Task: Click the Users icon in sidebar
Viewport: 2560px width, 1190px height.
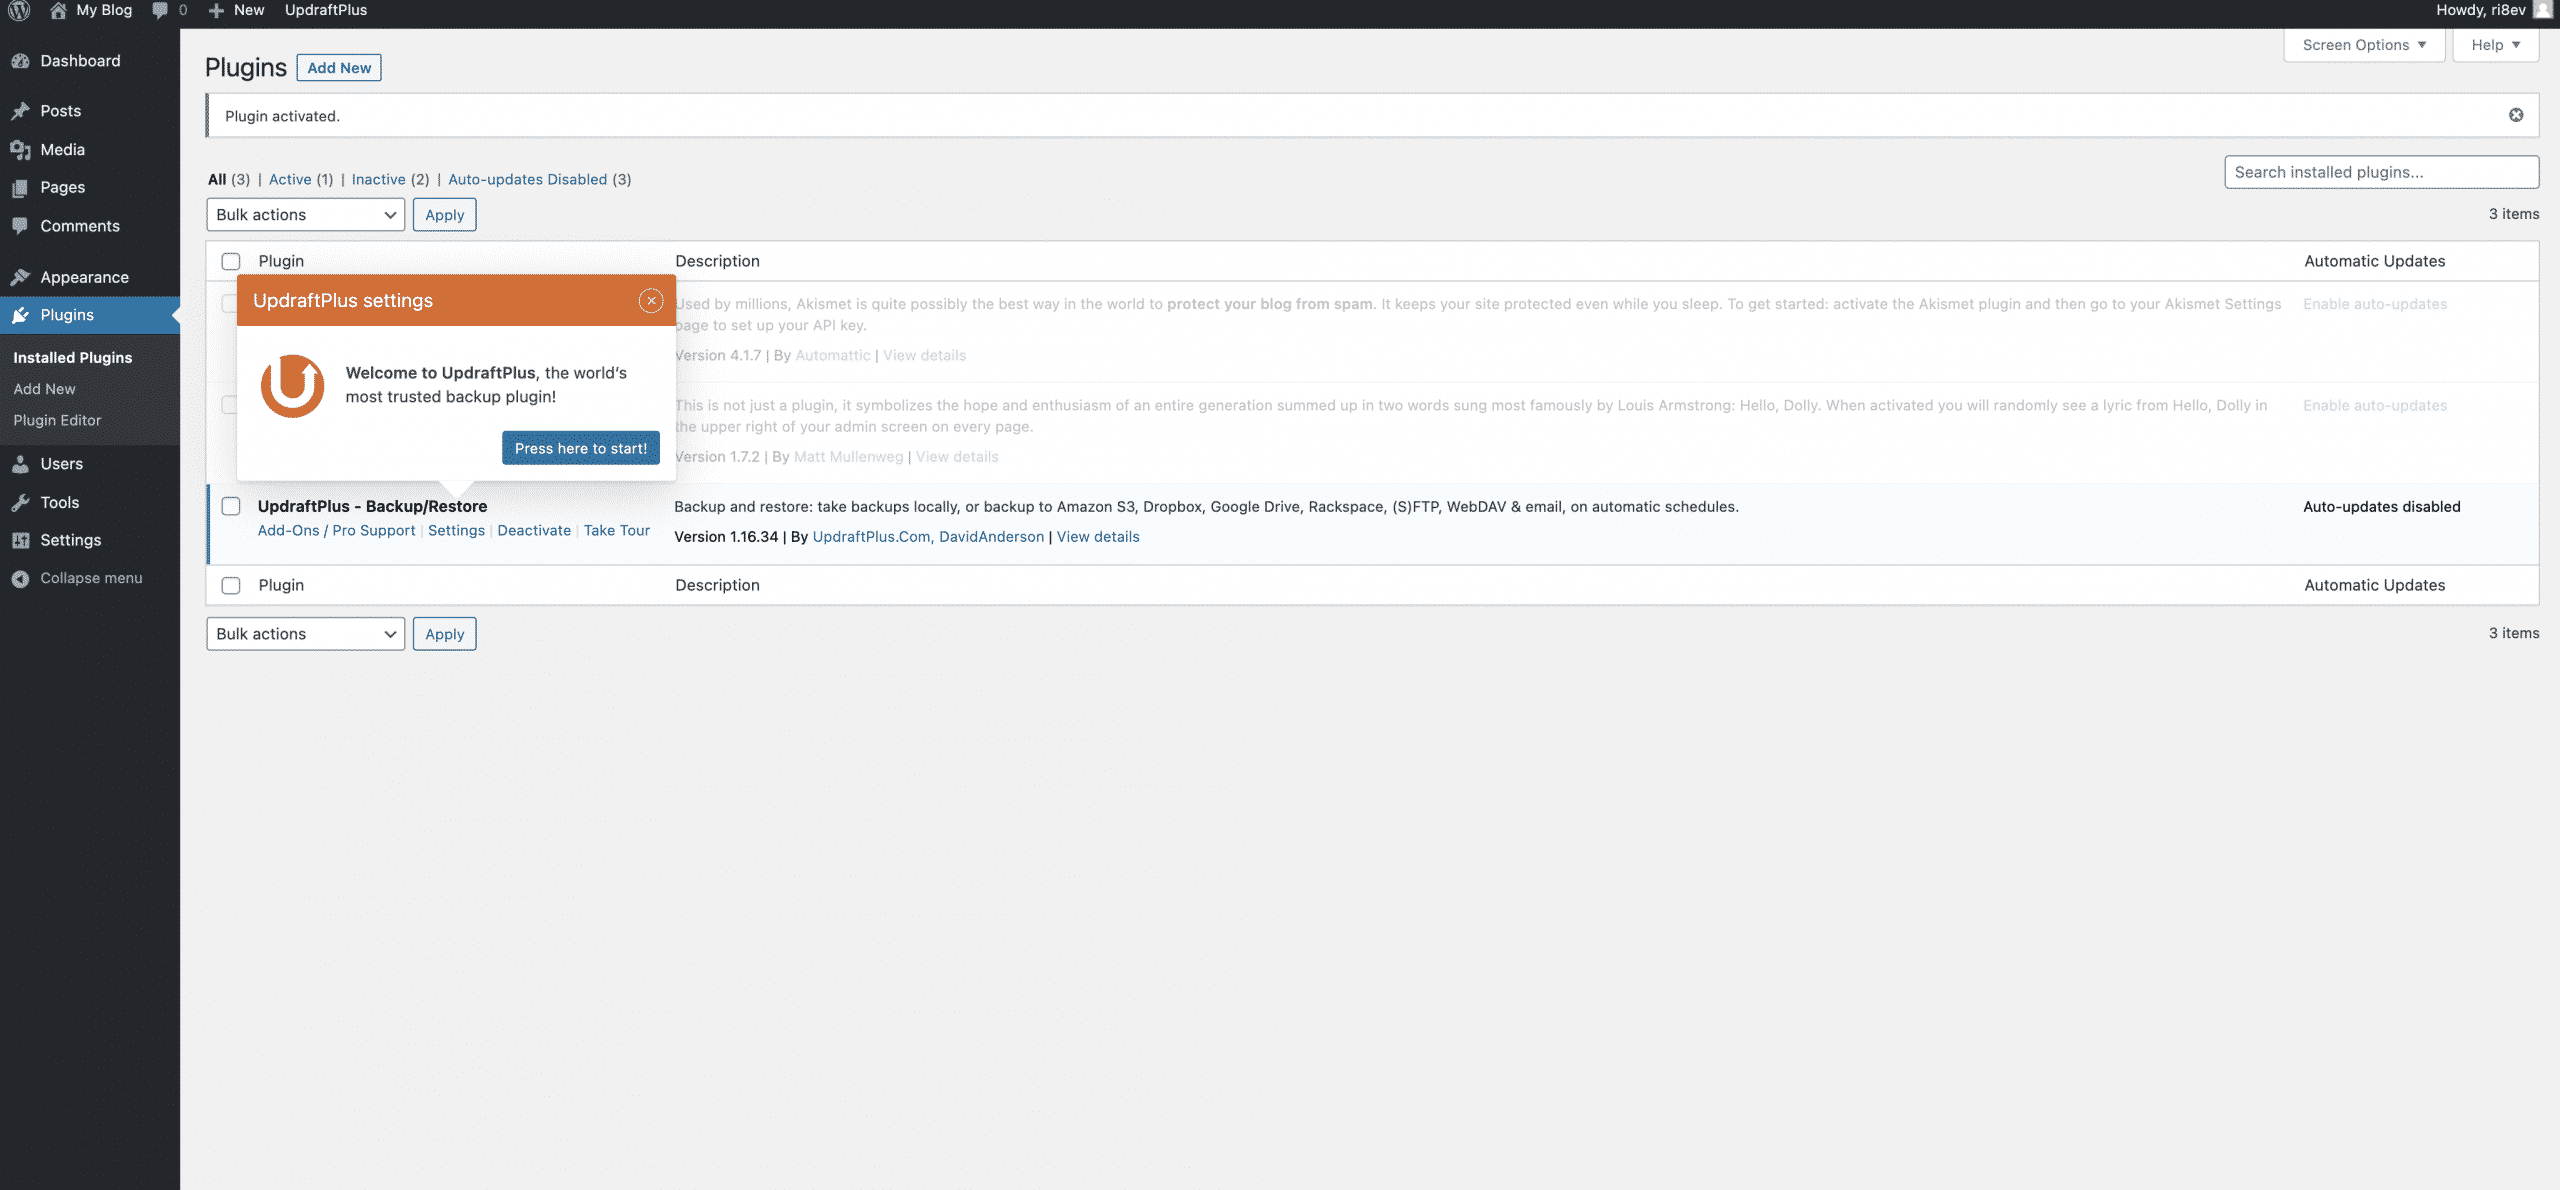Action: pyautogui.click(x=20, y=464)
